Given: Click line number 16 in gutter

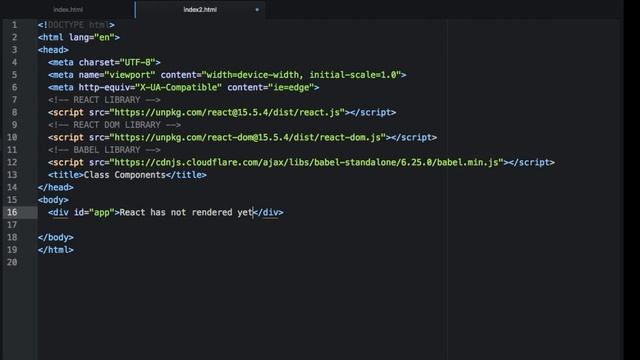Looking at the screenshot, I should [x=12, y=212].
